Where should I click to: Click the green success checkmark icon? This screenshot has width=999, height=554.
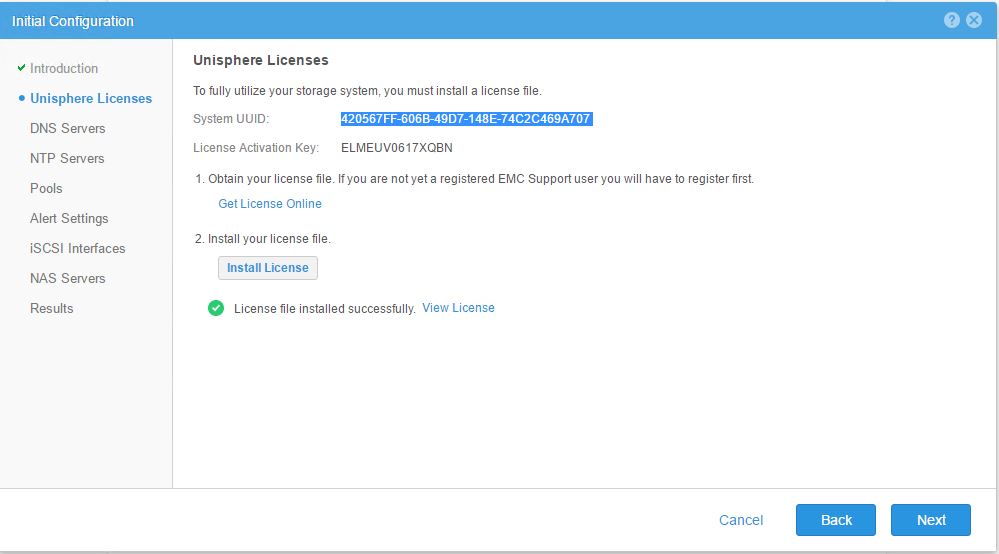pos(216,308)
